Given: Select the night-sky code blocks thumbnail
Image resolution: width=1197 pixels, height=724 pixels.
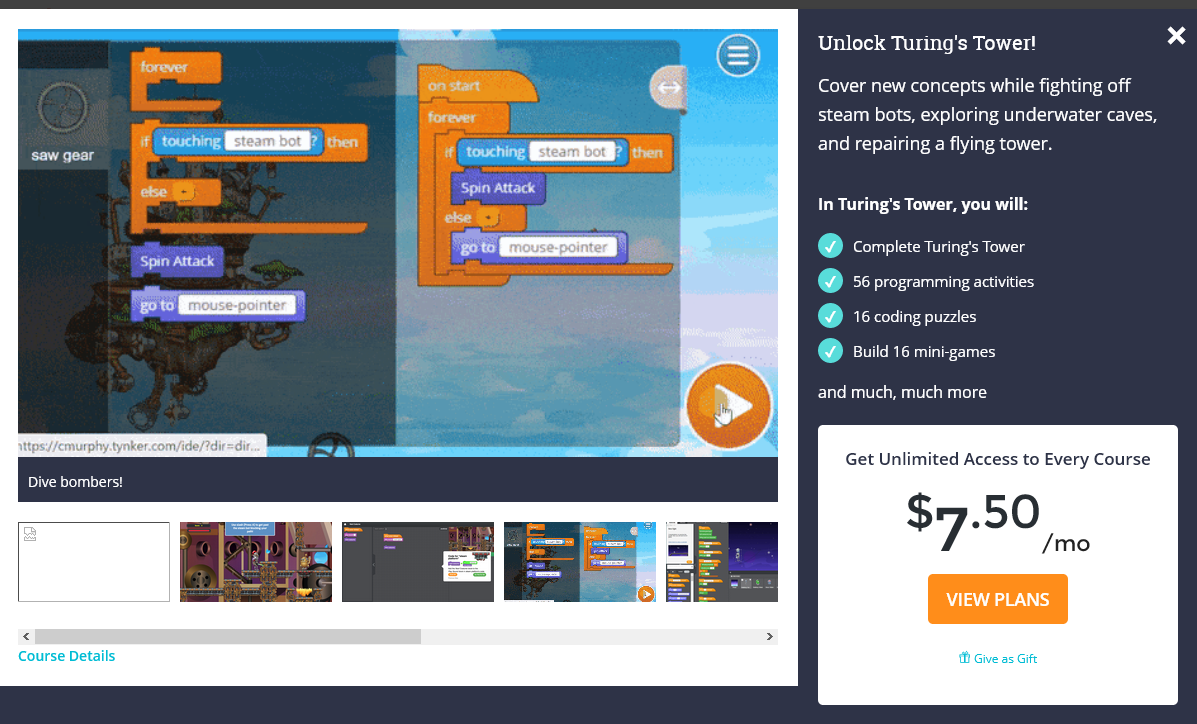Looking at the screenshot, I should click(x=722, y=562).
